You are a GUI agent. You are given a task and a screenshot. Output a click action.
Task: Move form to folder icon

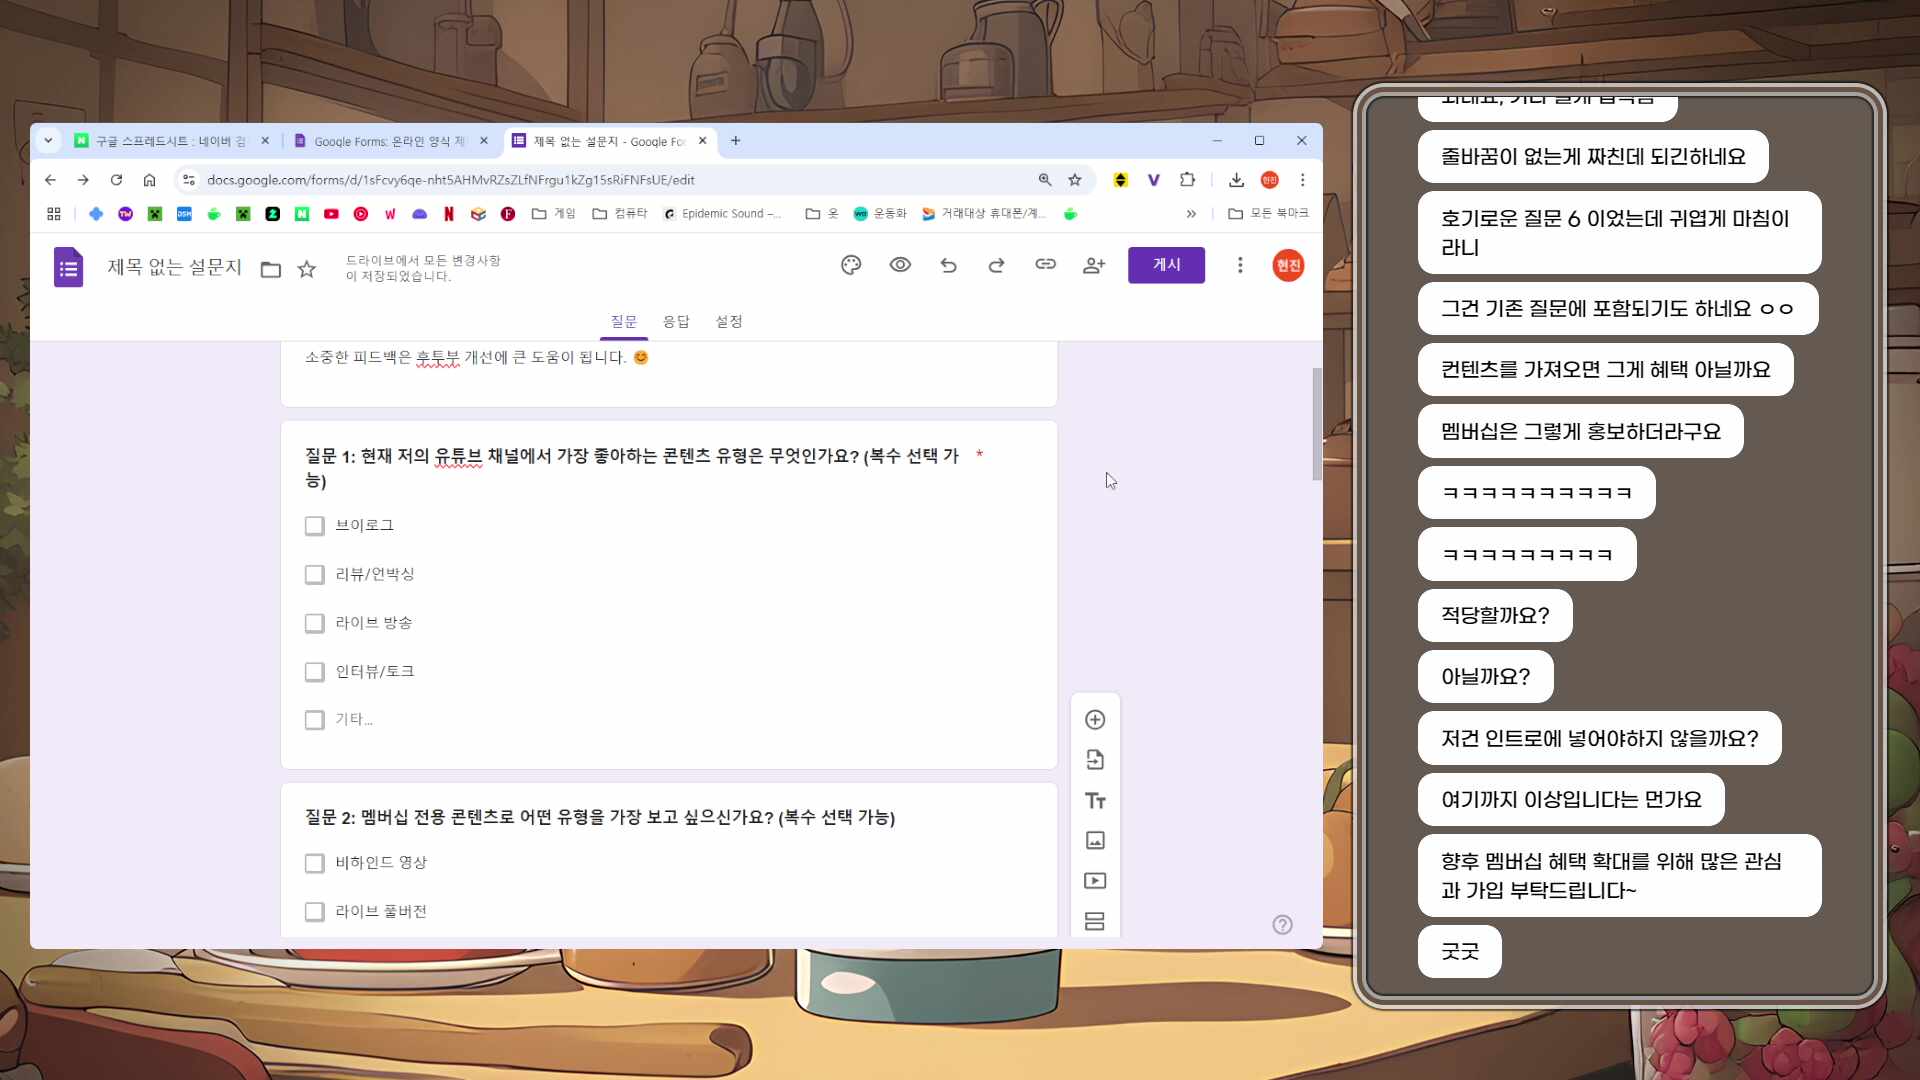(x=271, y=269)
